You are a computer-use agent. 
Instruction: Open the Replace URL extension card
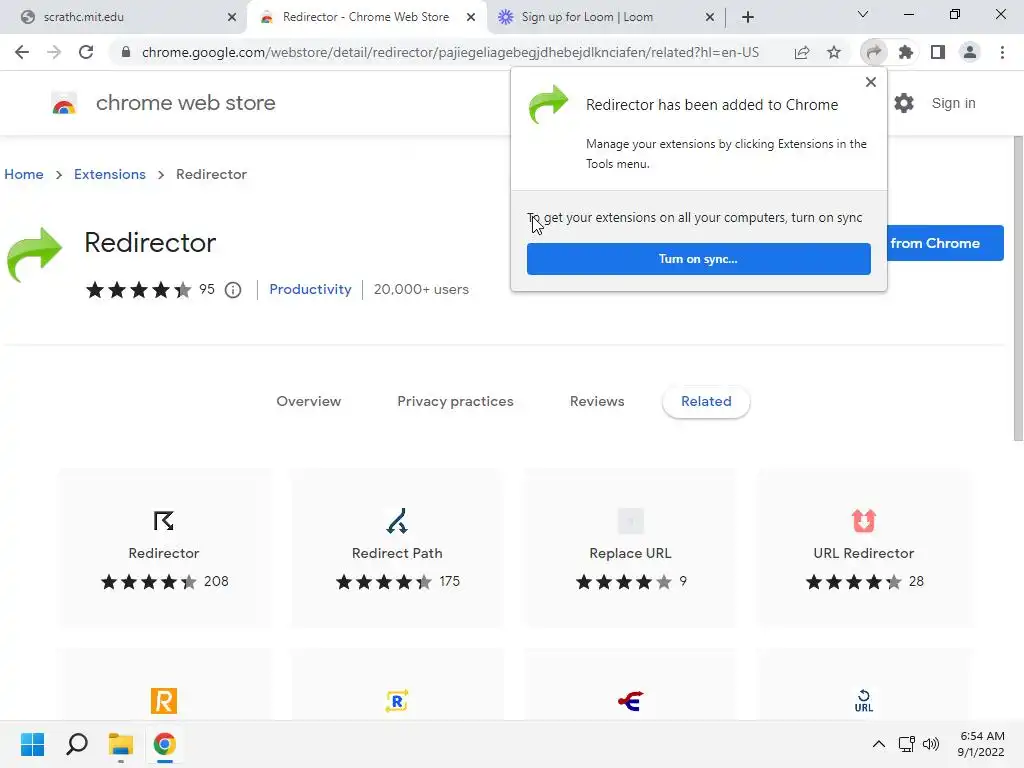(x=630, y=548)
